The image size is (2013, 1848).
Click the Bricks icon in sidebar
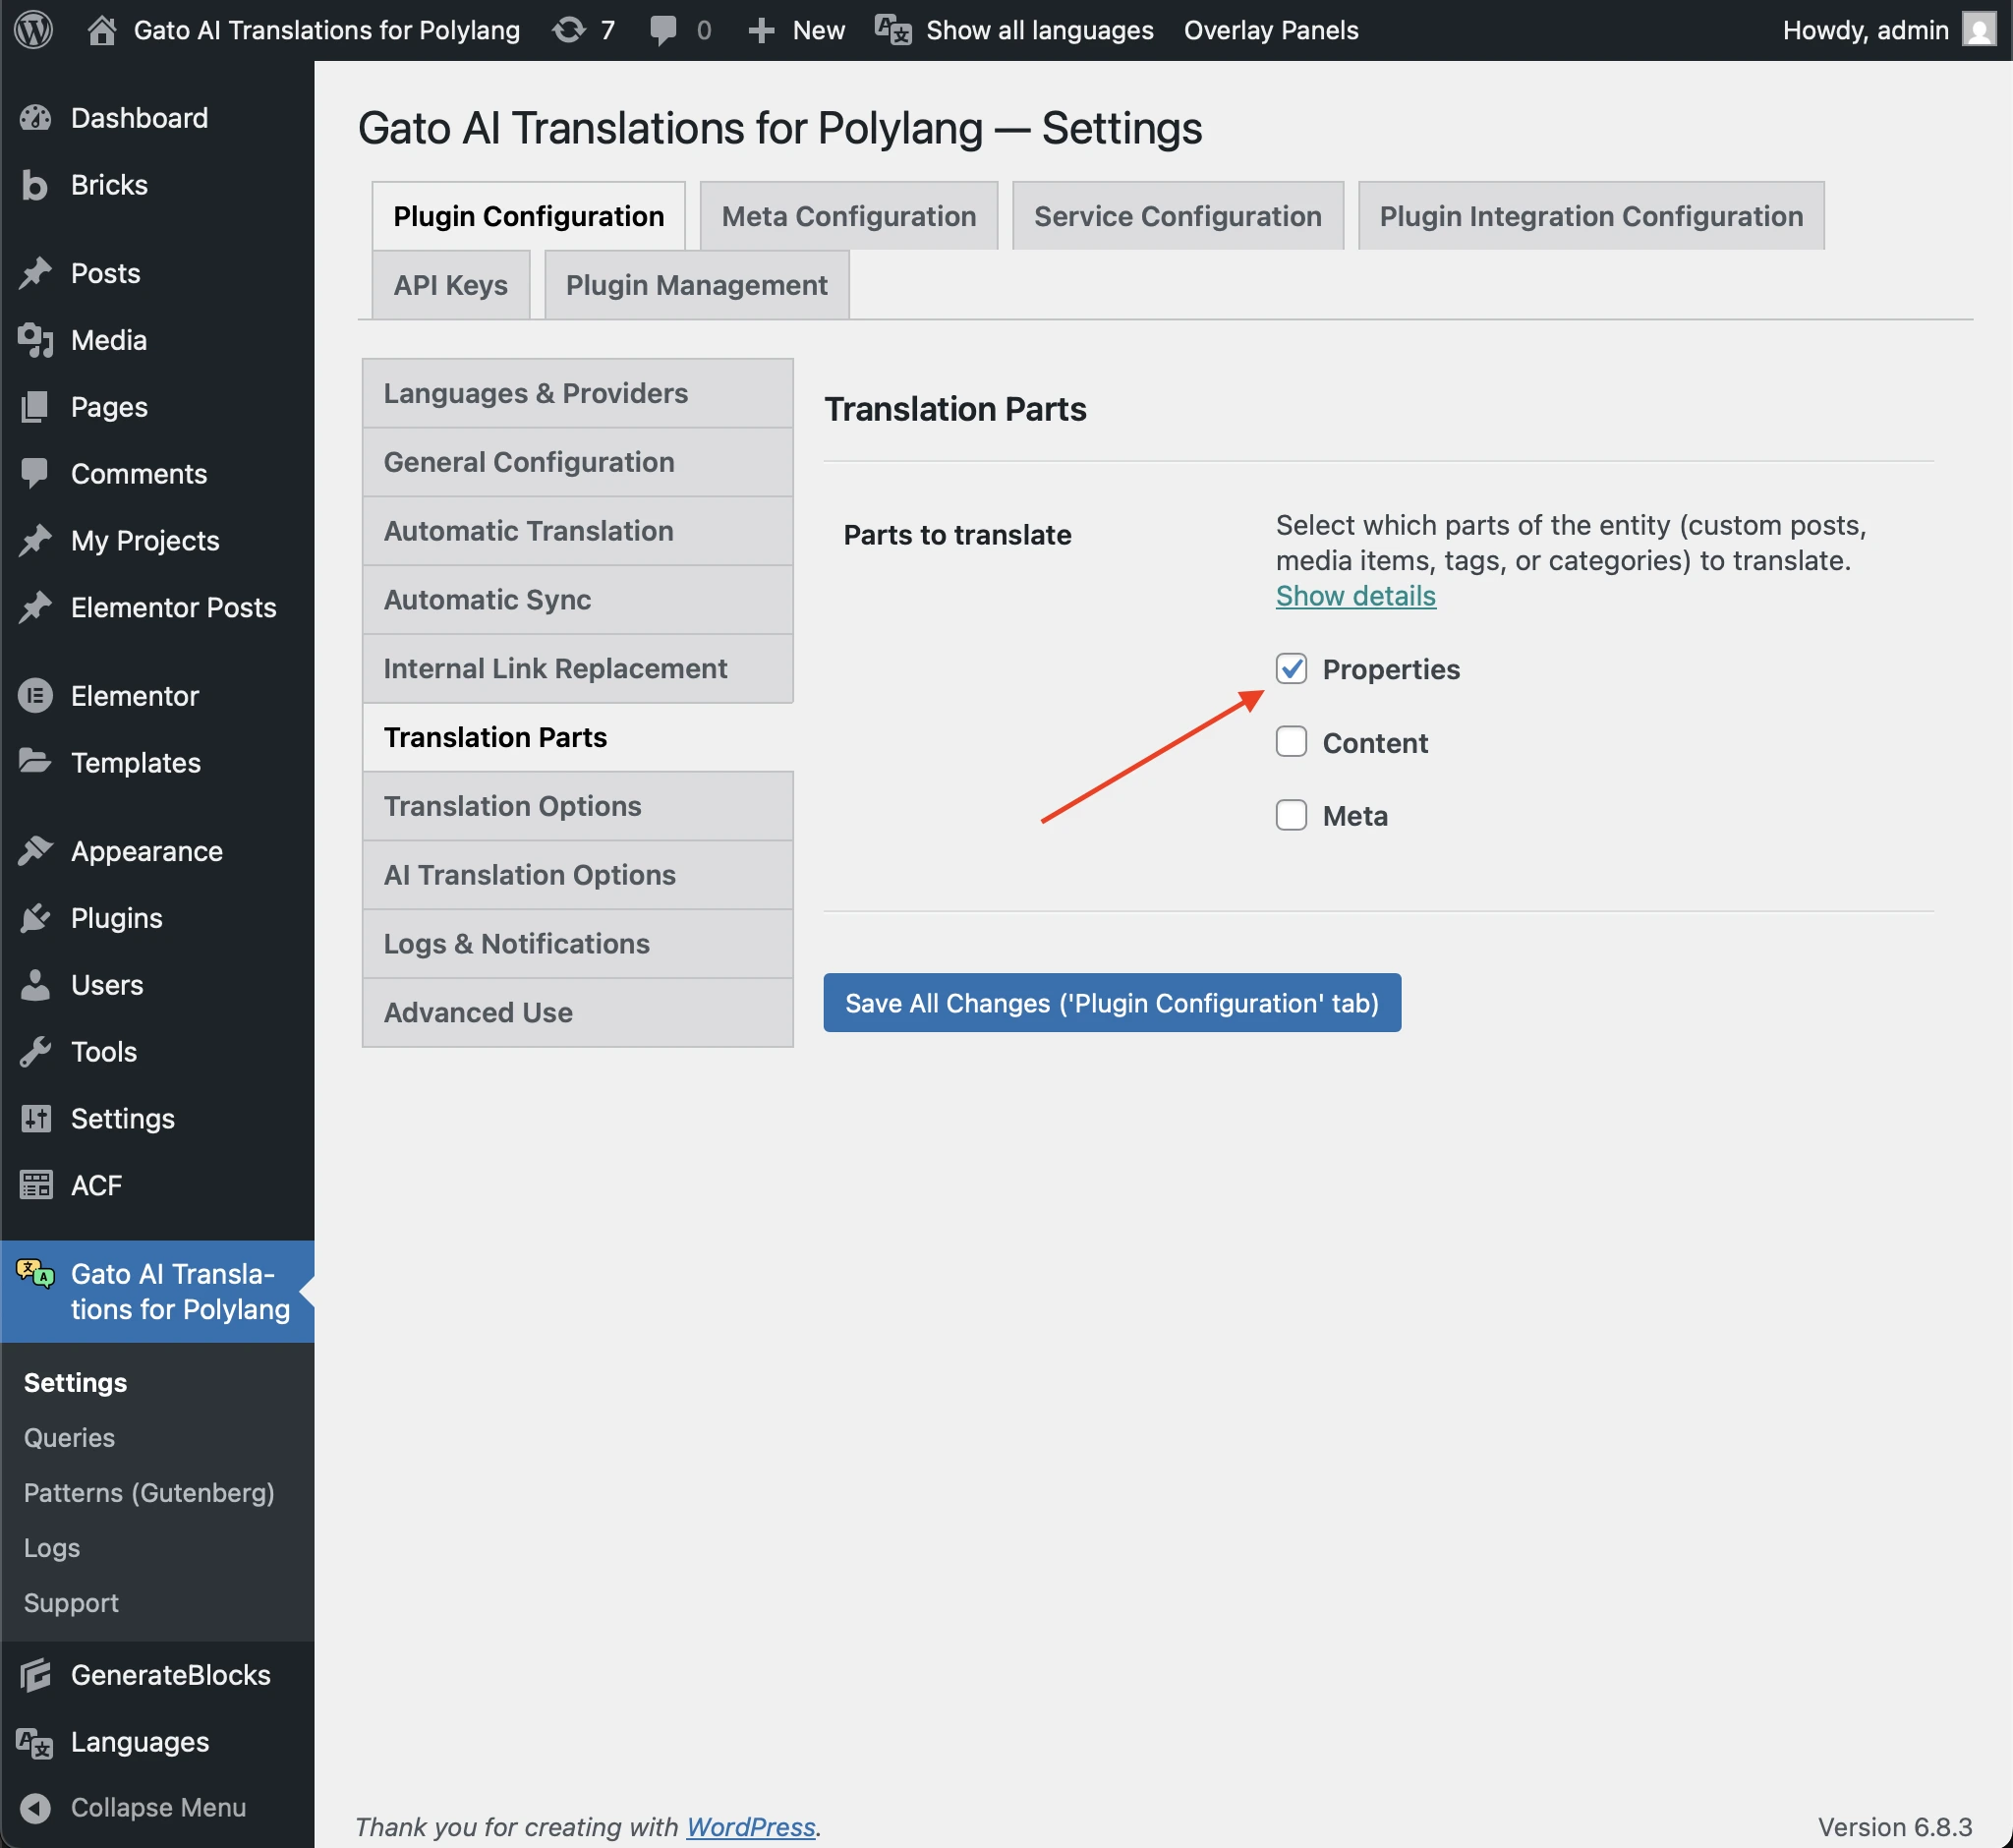pos(35,185)
